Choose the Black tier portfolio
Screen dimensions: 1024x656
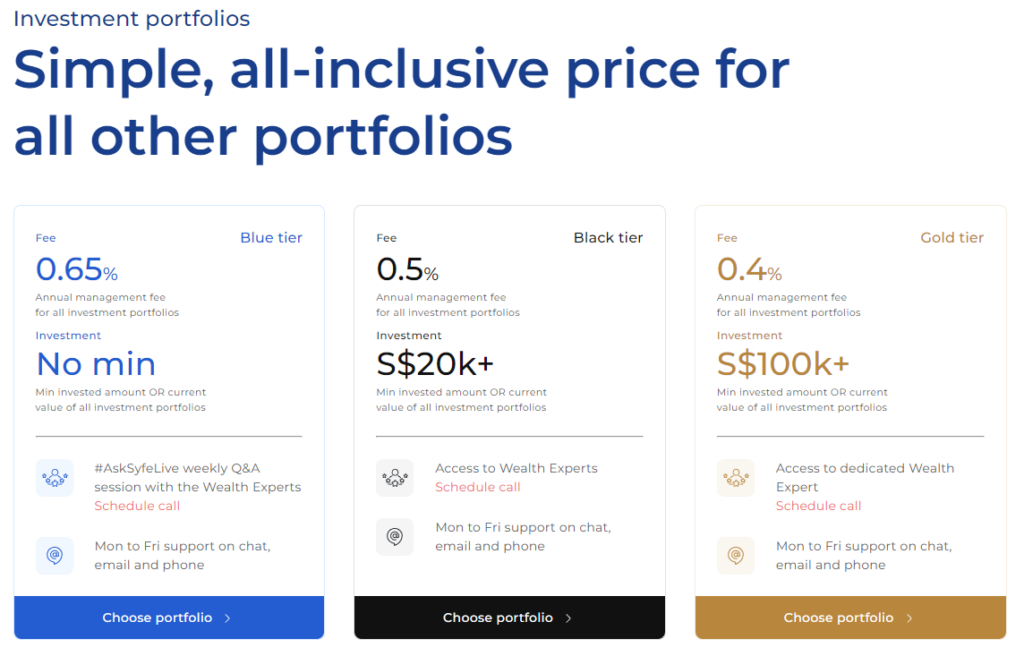pyautogui.click(x=509, y=617)
